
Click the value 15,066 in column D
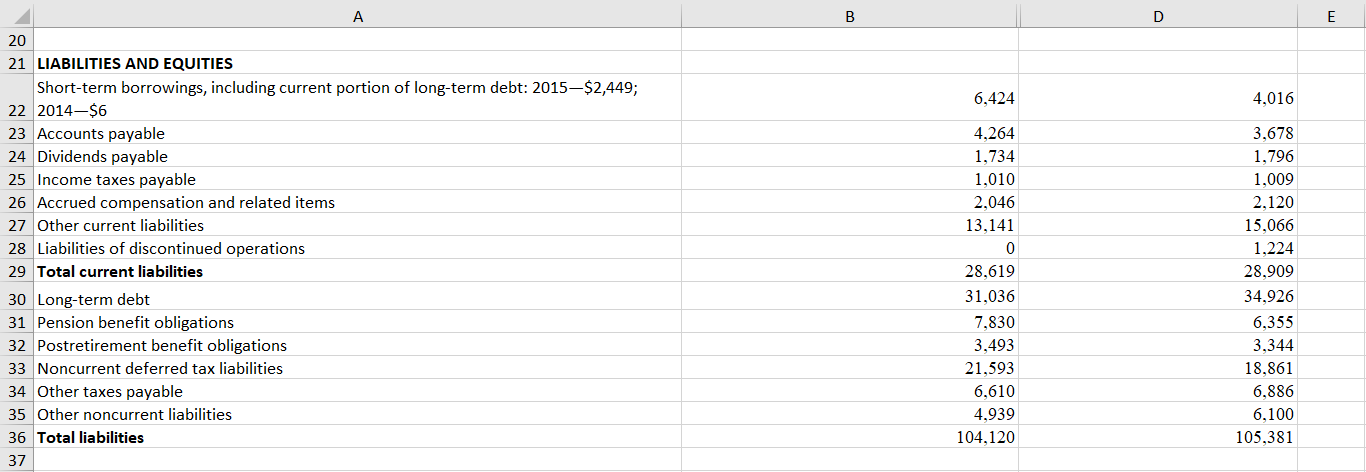(1269, 226)
